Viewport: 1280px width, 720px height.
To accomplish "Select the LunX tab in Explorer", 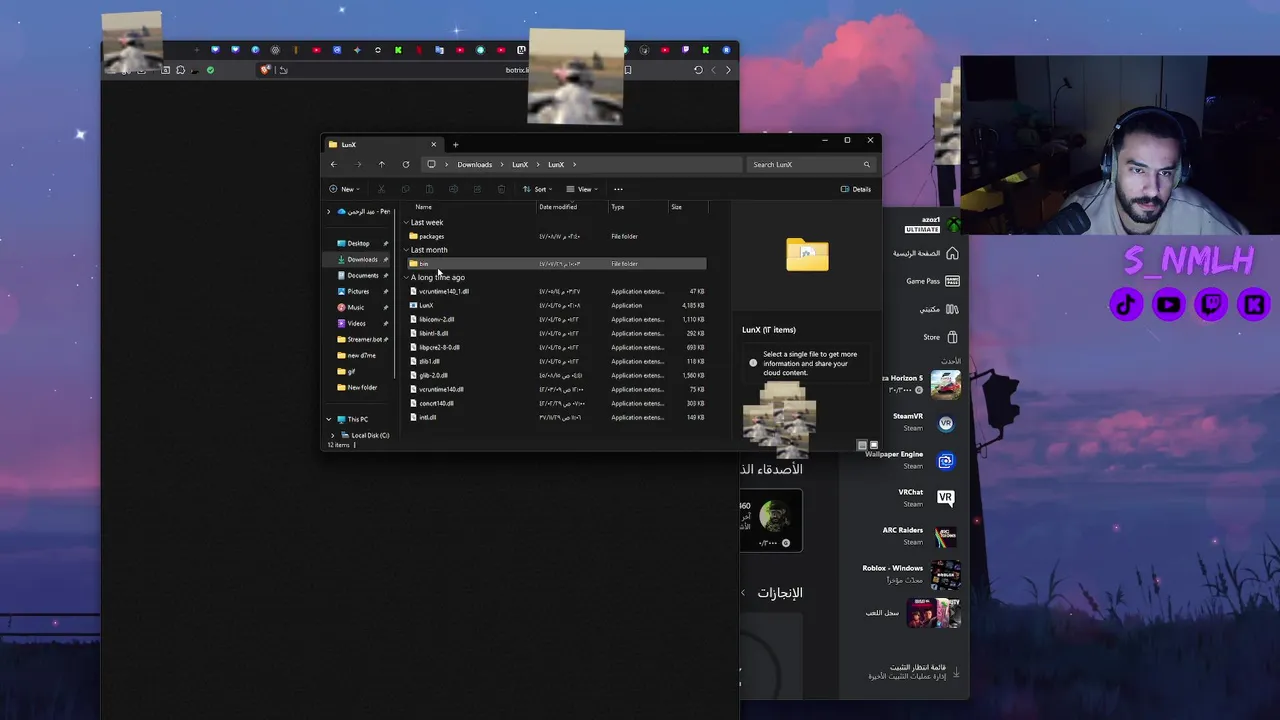I will click(x=382, y=145).
